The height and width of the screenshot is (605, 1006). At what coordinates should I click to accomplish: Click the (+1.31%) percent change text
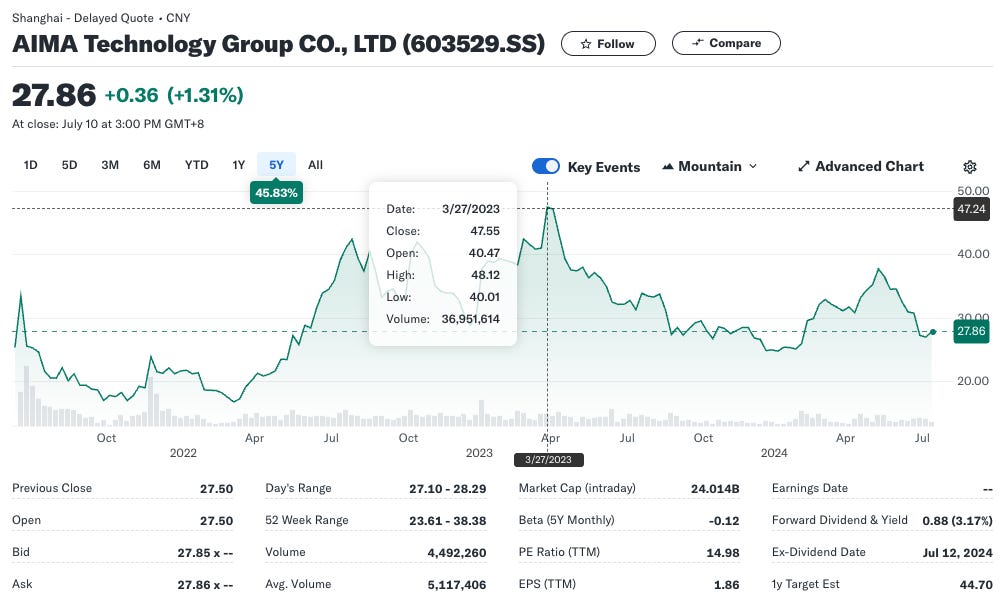pos(205,95)
